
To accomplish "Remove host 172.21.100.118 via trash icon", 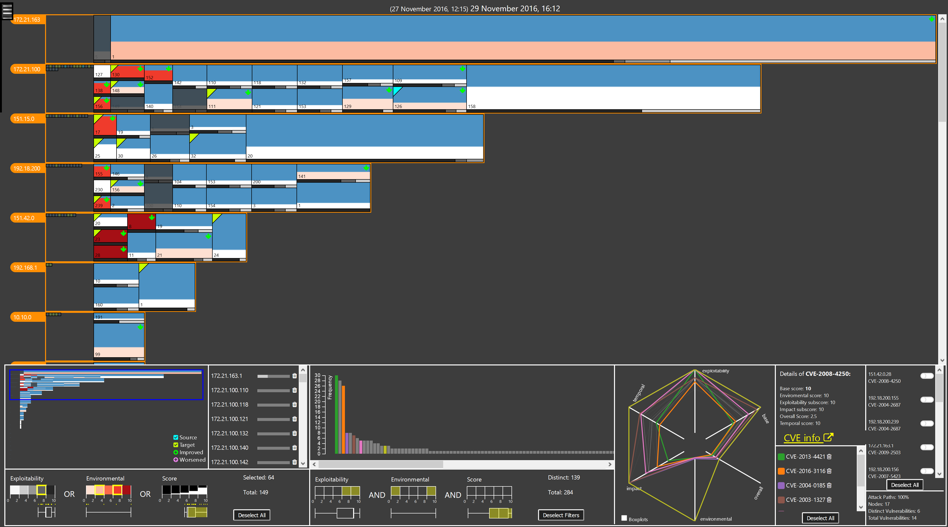I will click(294, 405).
